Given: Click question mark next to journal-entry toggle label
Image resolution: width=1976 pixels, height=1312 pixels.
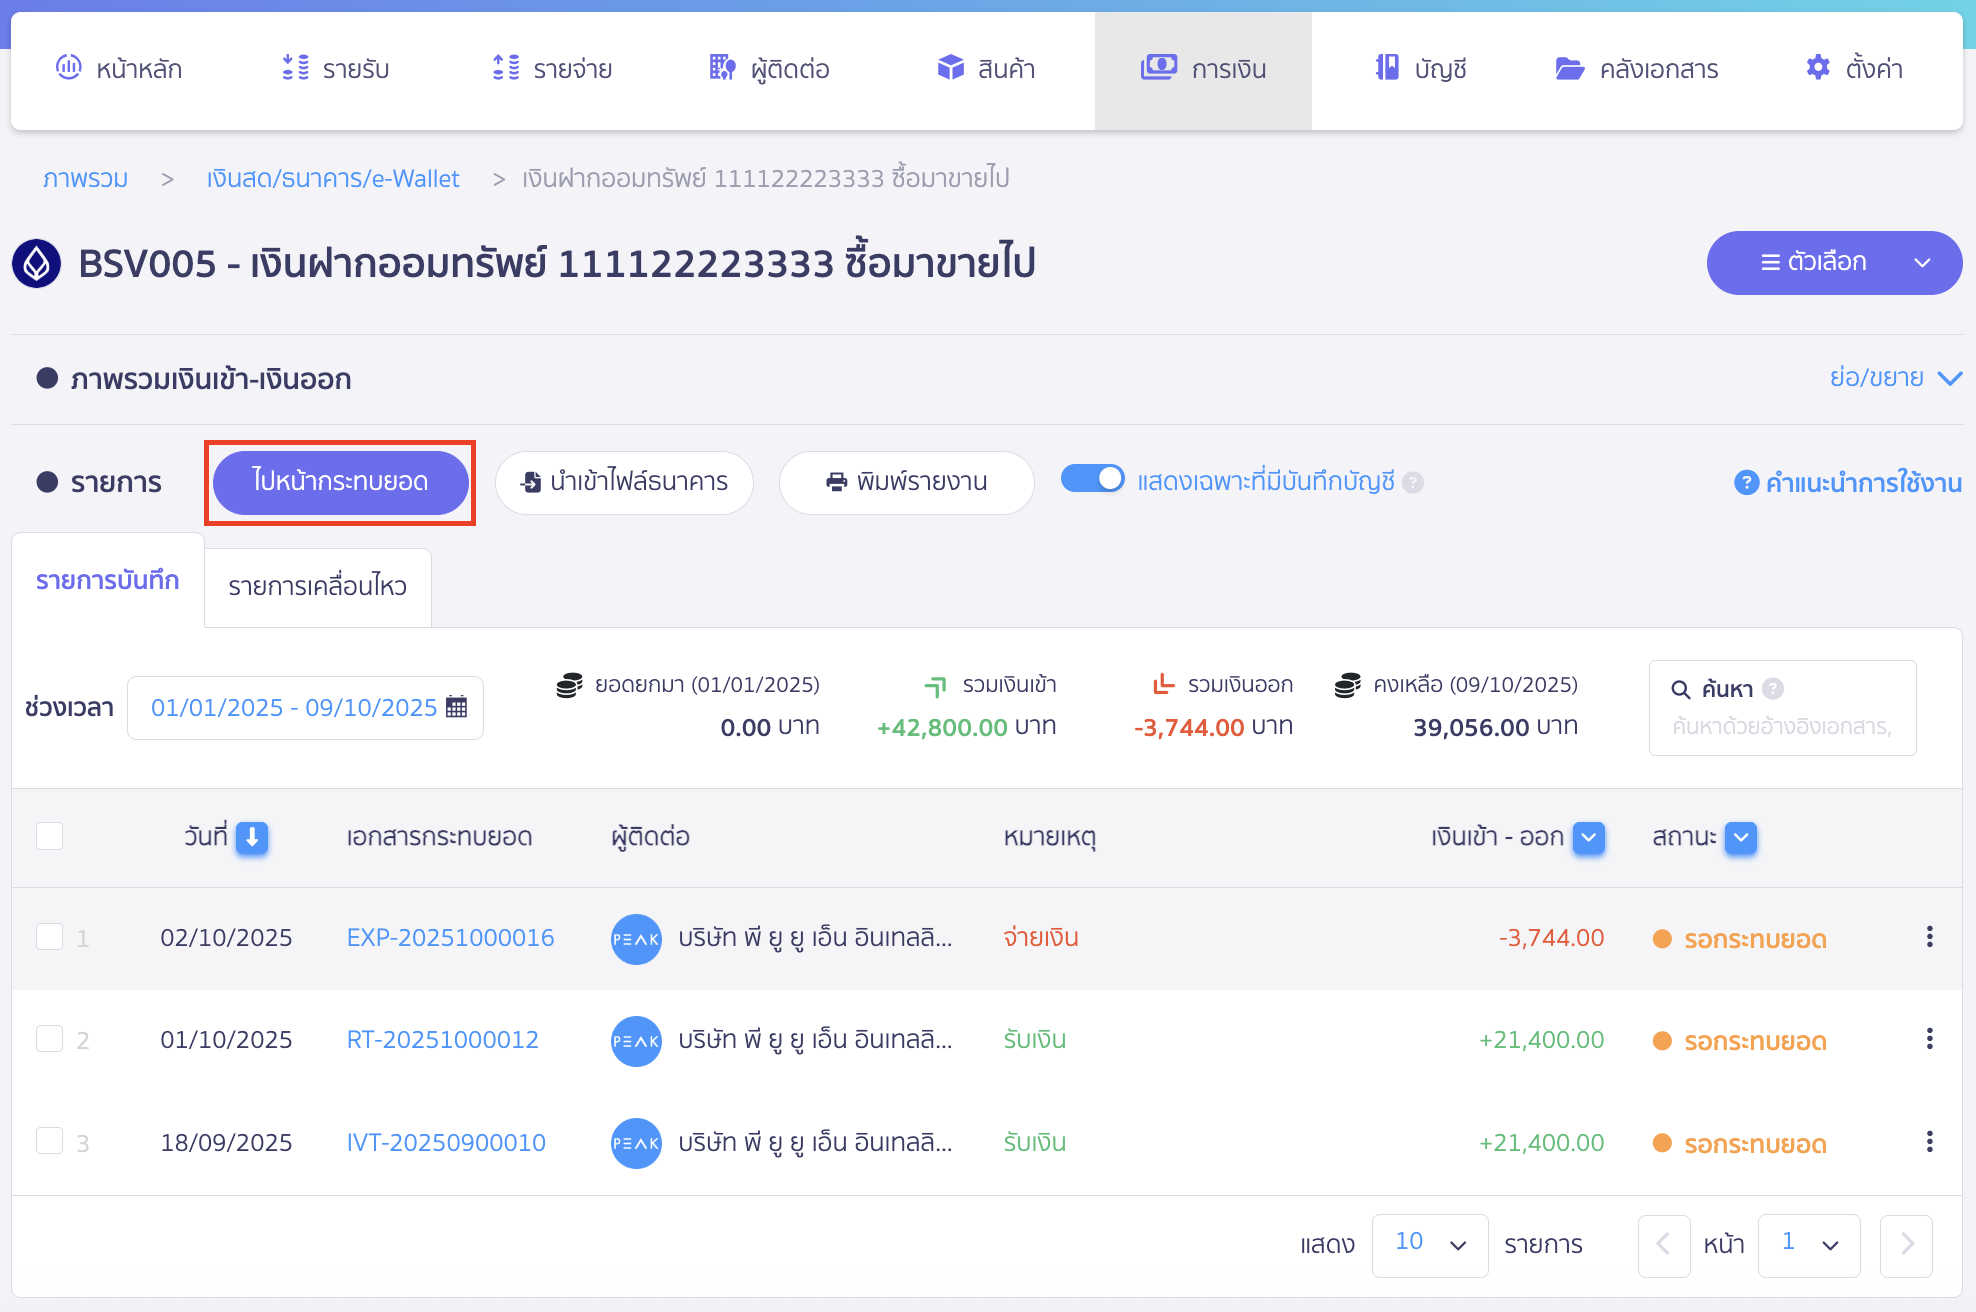Looking at the screenshot, I should 1413,482.
